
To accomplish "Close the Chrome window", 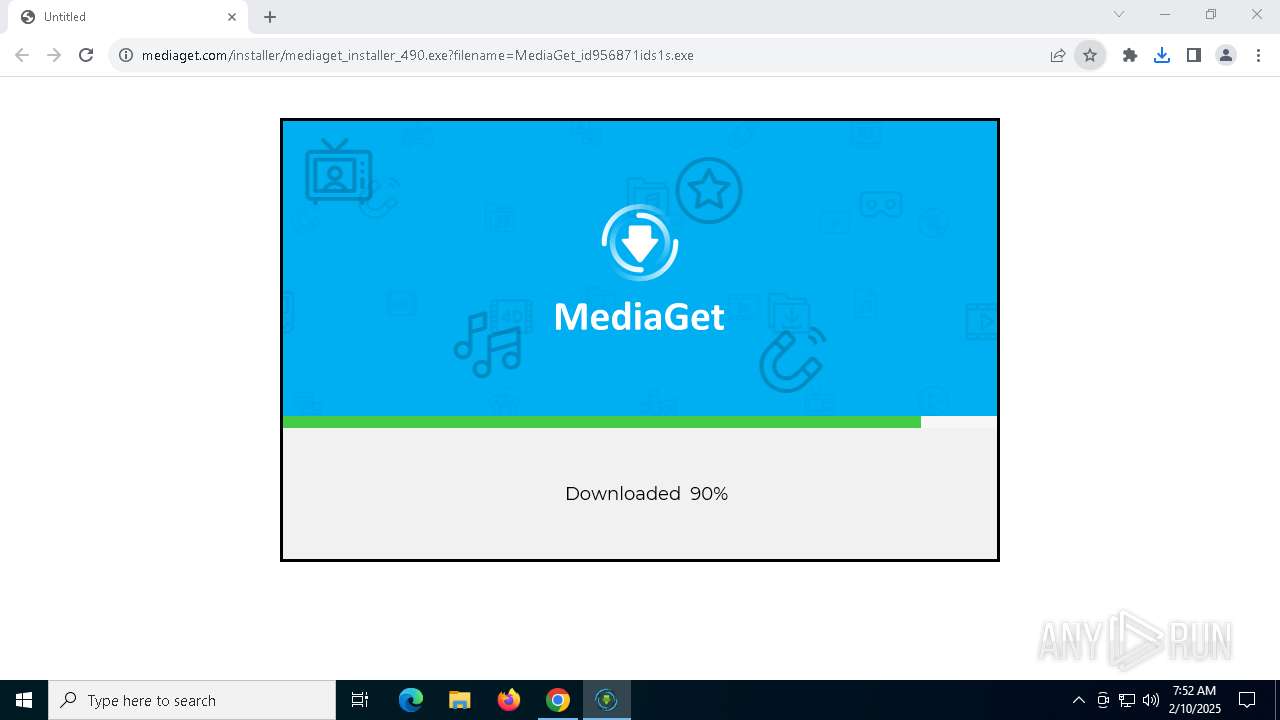I will [x=1257, y=14].
